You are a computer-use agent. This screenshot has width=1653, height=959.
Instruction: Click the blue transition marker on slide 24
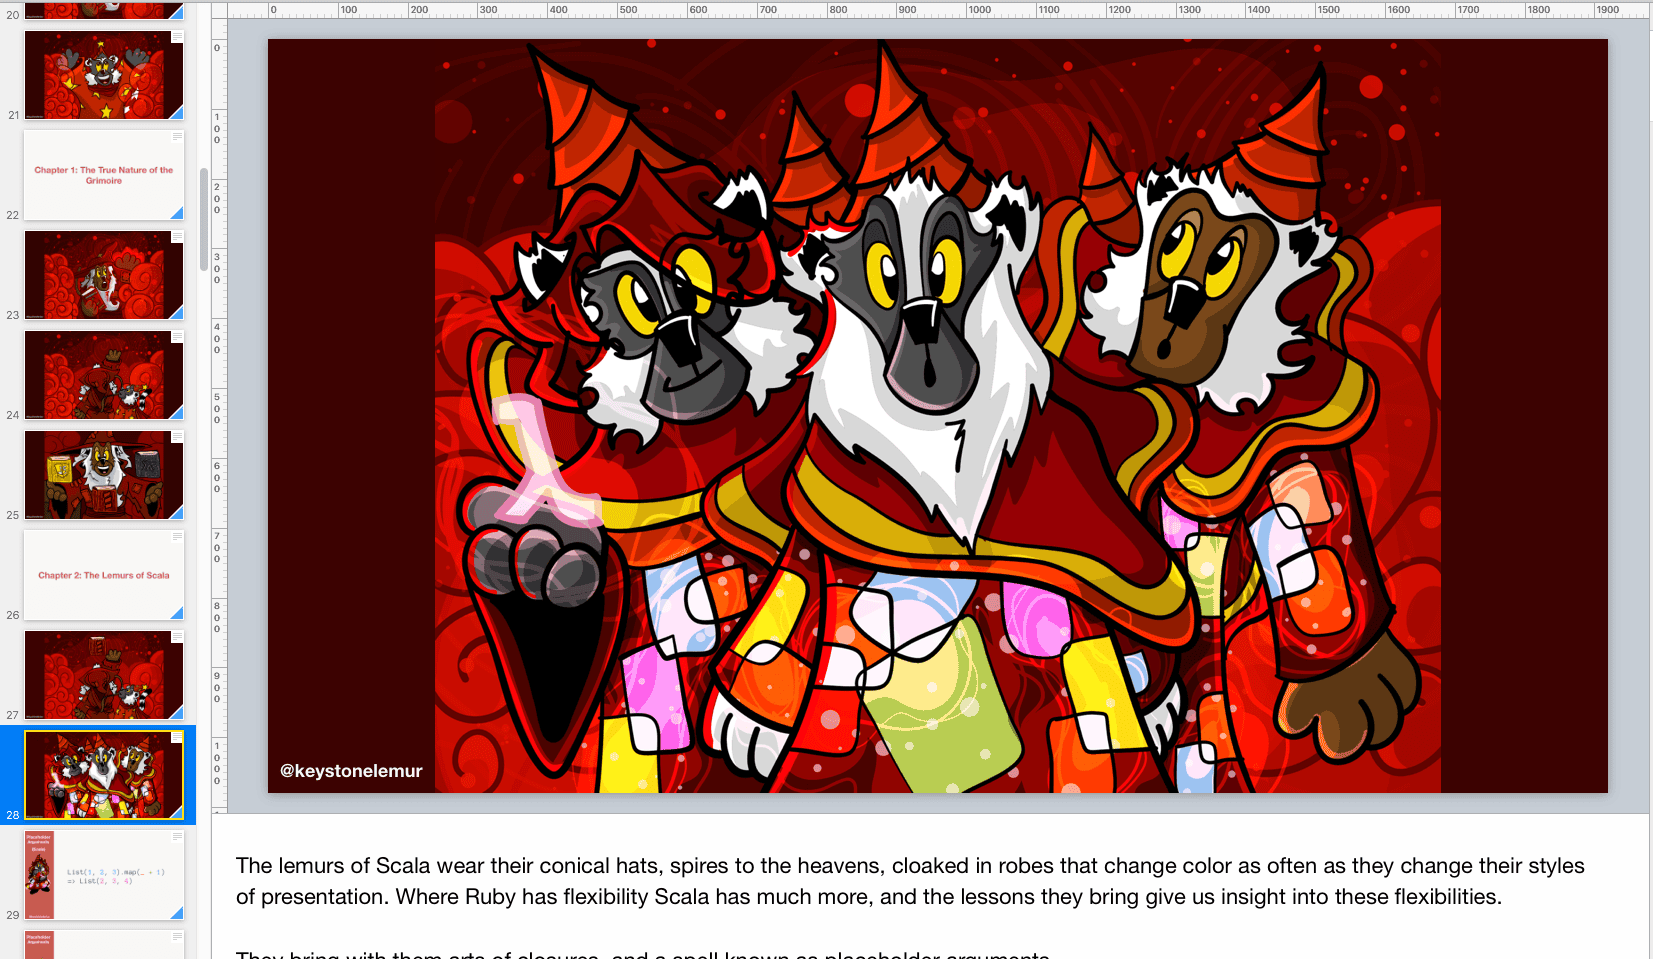pos(178,413)
